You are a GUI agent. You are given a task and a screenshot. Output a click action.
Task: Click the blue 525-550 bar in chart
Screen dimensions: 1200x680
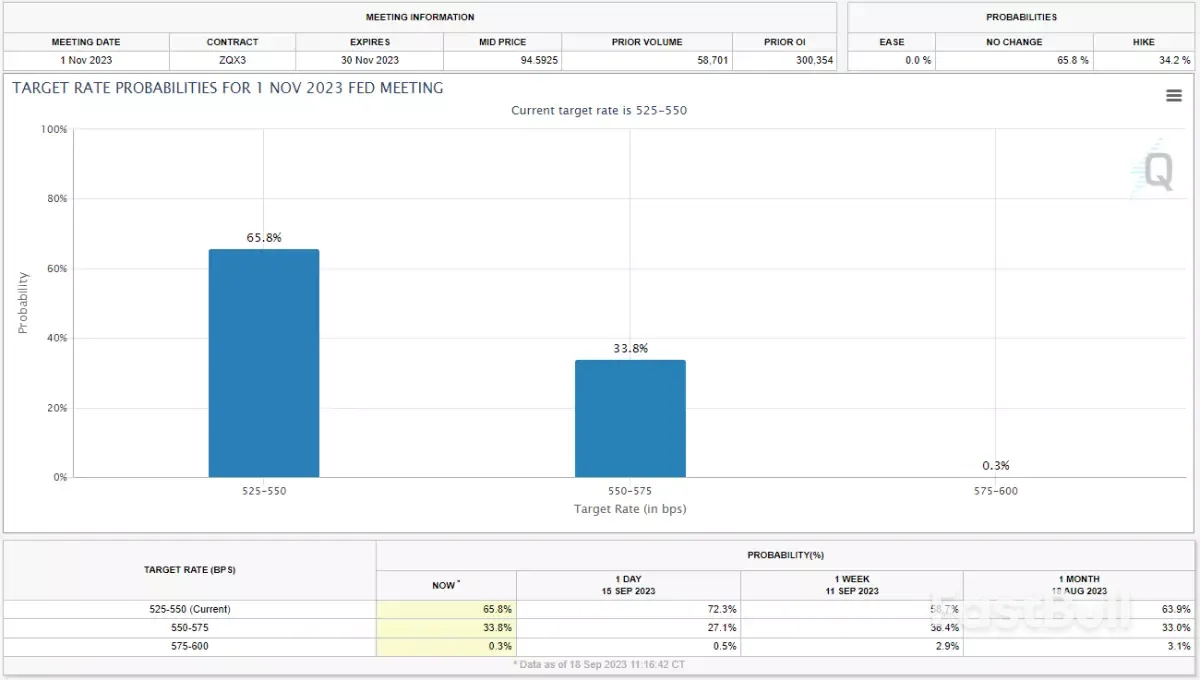pyautogui.click(x=264, y=363)
